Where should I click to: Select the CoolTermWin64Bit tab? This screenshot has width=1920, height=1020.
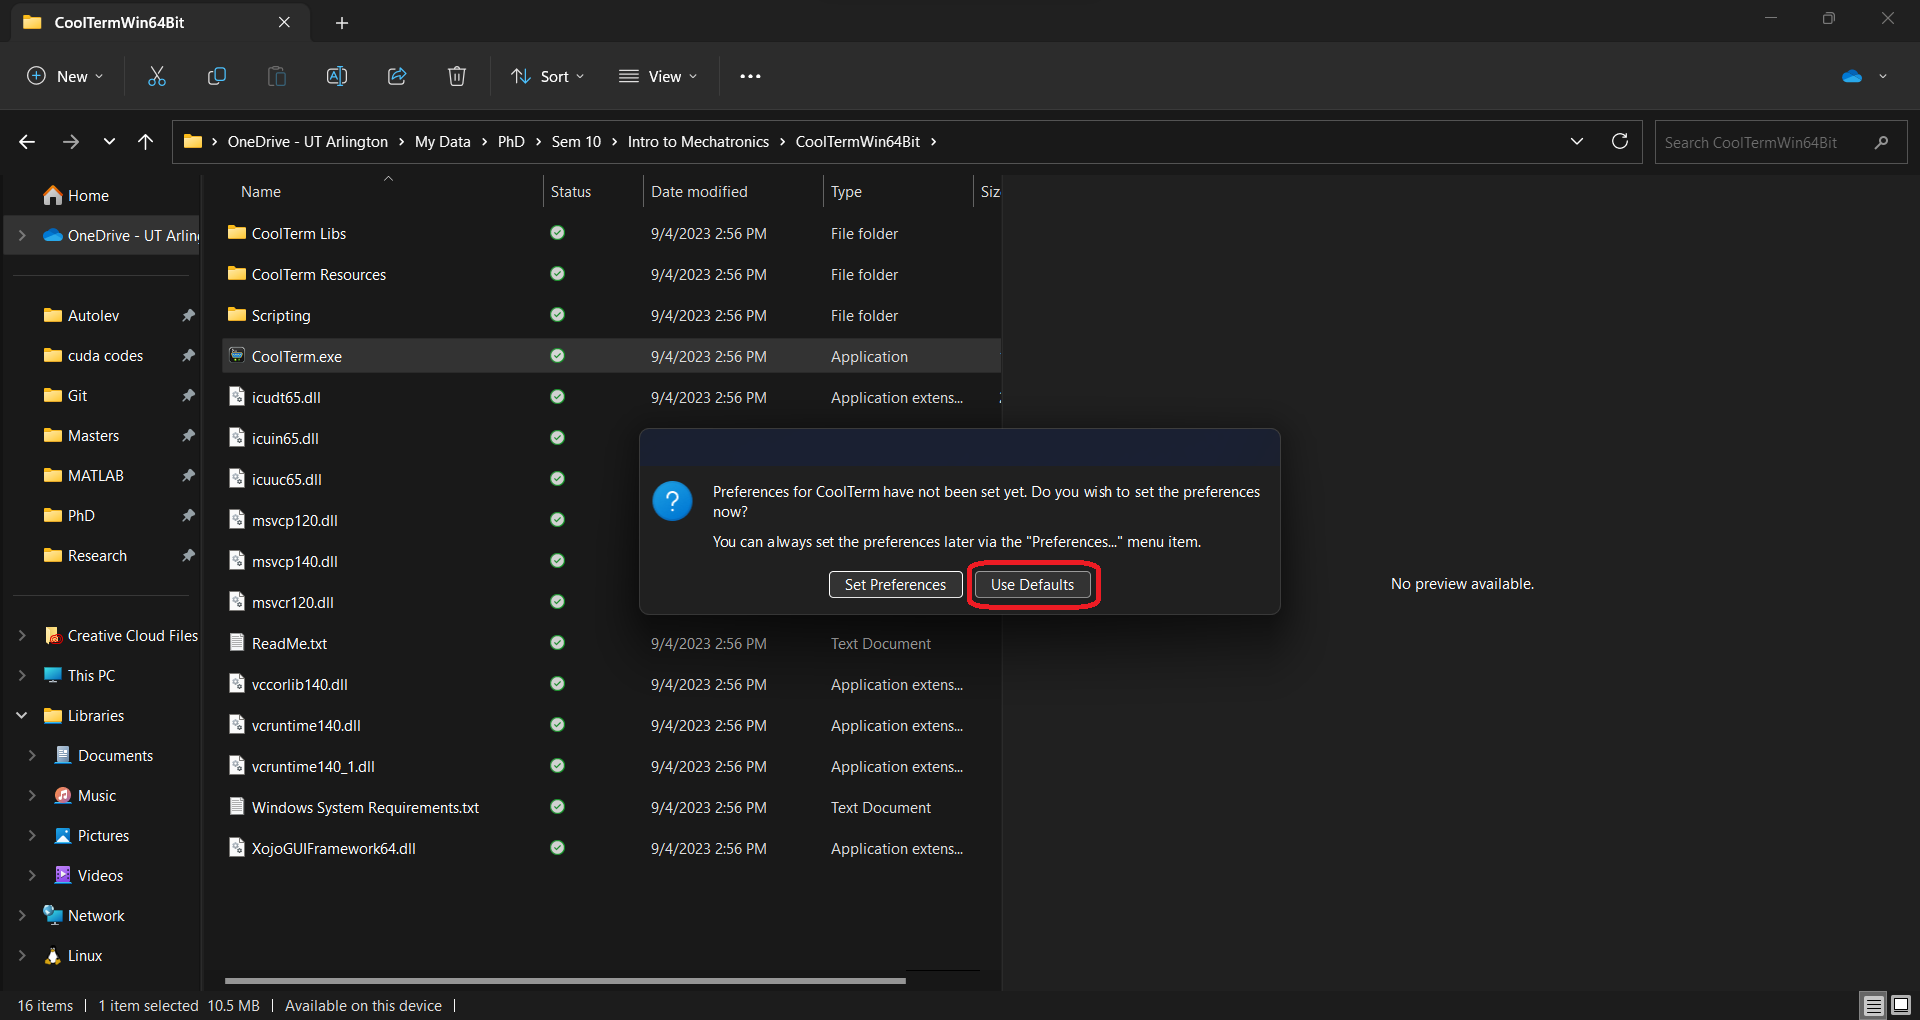tap(120, 22)
